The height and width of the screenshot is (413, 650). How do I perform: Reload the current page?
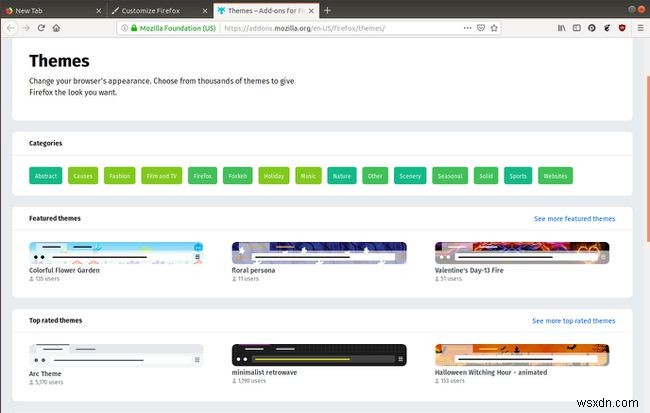(x=41, y=28)
